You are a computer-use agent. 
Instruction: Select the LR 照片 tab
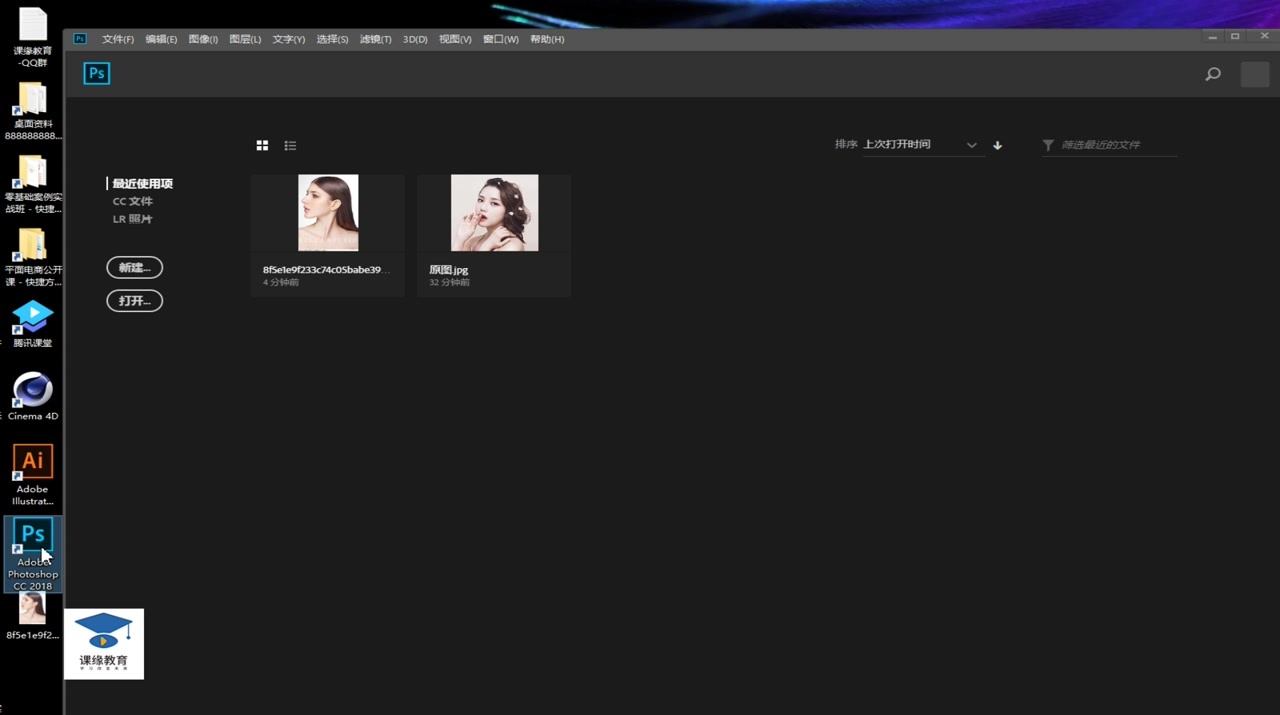pos(133,219)
